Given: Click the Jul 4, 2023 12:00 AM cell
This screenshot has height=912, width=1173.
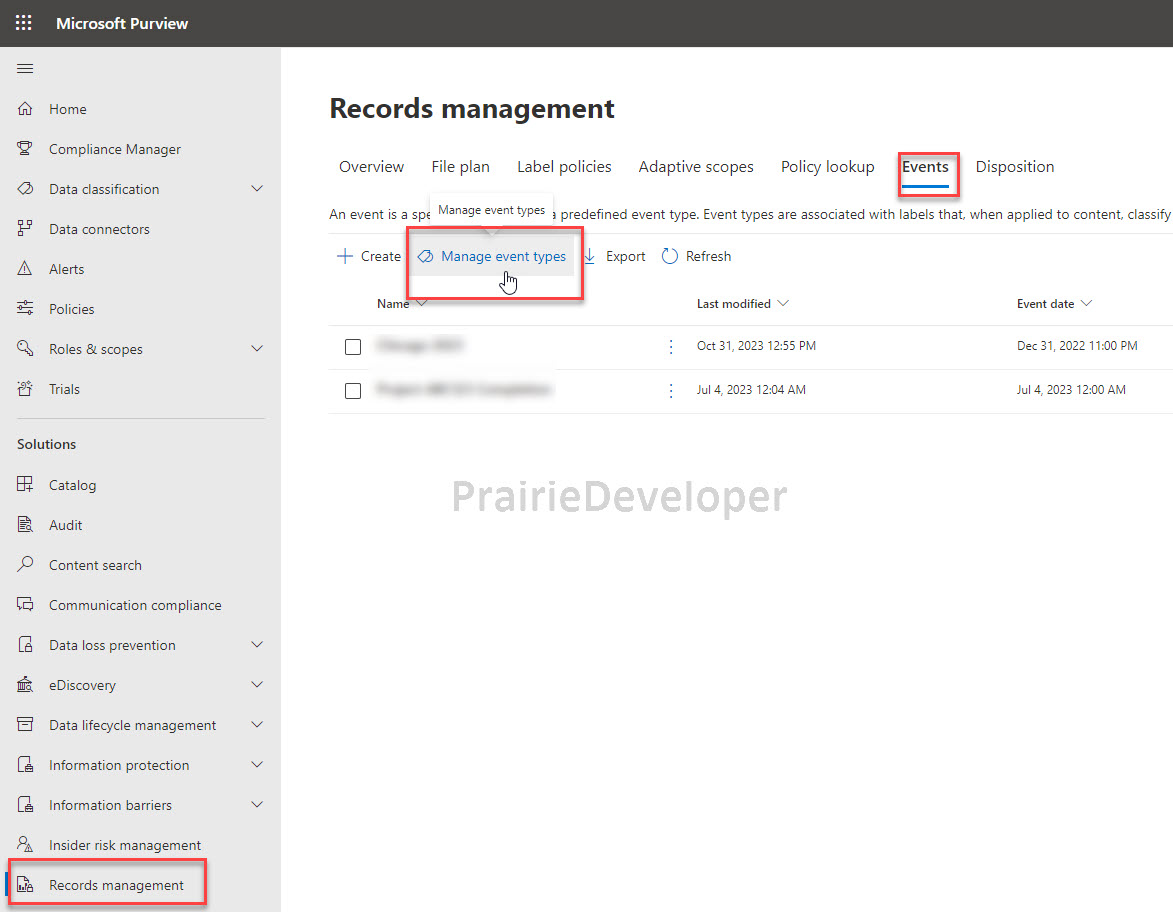Looking at the screenshot, I should [x=1071, y=389].
